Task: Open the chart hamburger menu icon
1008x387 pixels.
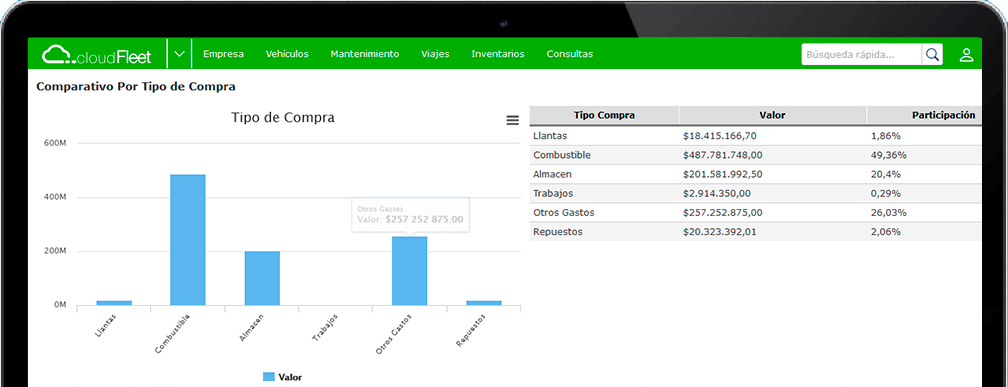Action: click(x=512, y=120)
